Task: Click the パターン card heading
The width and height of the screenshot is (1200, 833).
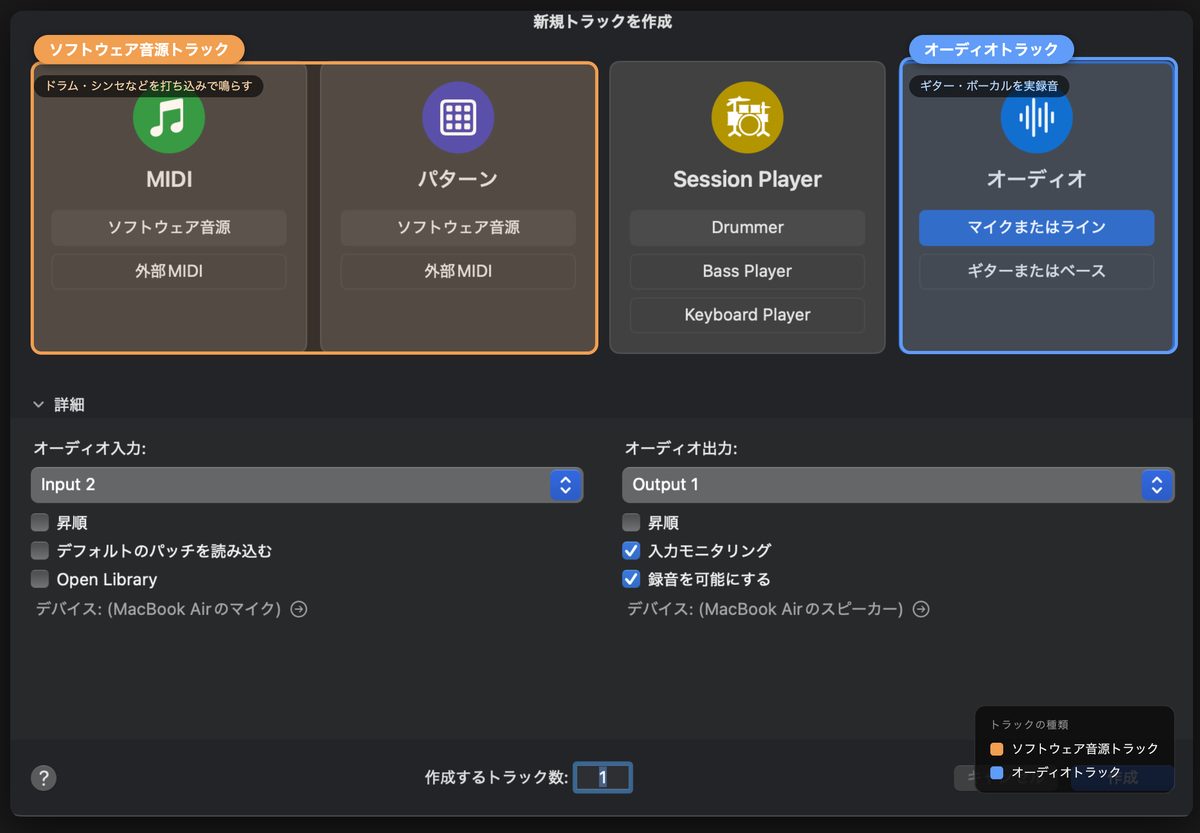Action: pos(458,180)
